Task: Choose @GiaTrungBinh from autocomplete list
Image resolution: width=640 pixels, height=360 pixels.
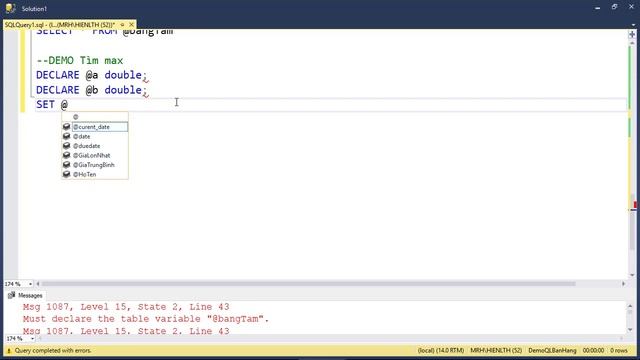Action: [95, 165]
